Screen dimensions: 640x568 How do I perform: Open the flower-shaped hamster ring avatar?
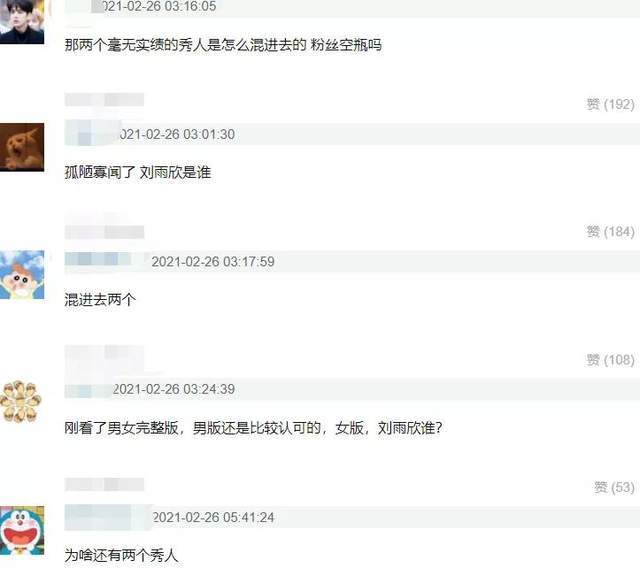click(21, 402)
